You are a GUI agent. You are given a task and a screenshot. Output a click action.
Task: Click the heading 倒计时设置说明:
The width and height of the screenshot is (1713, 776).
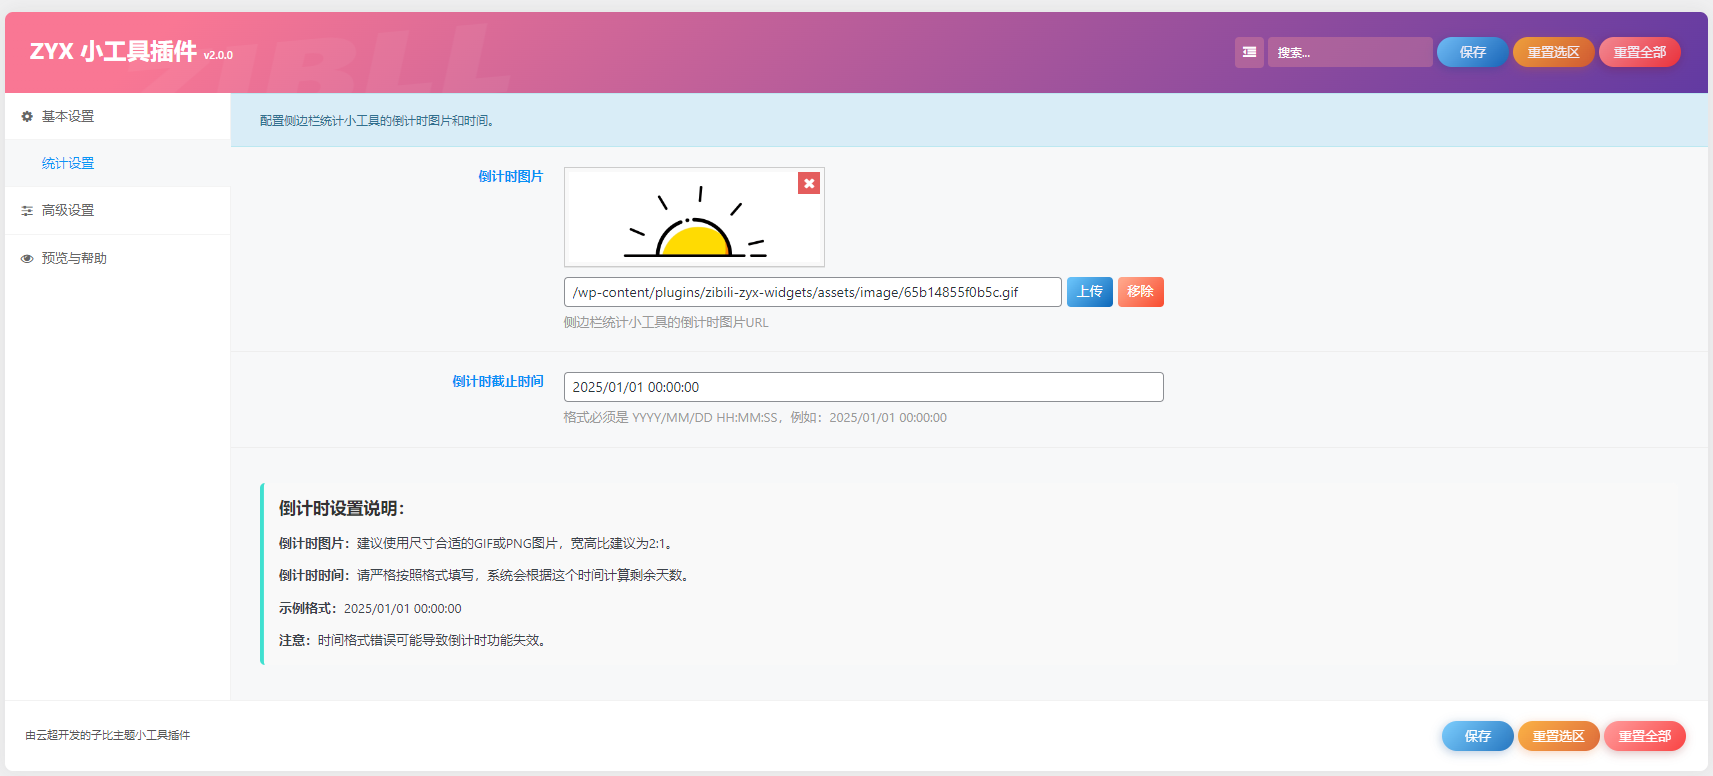click(342, 509)
